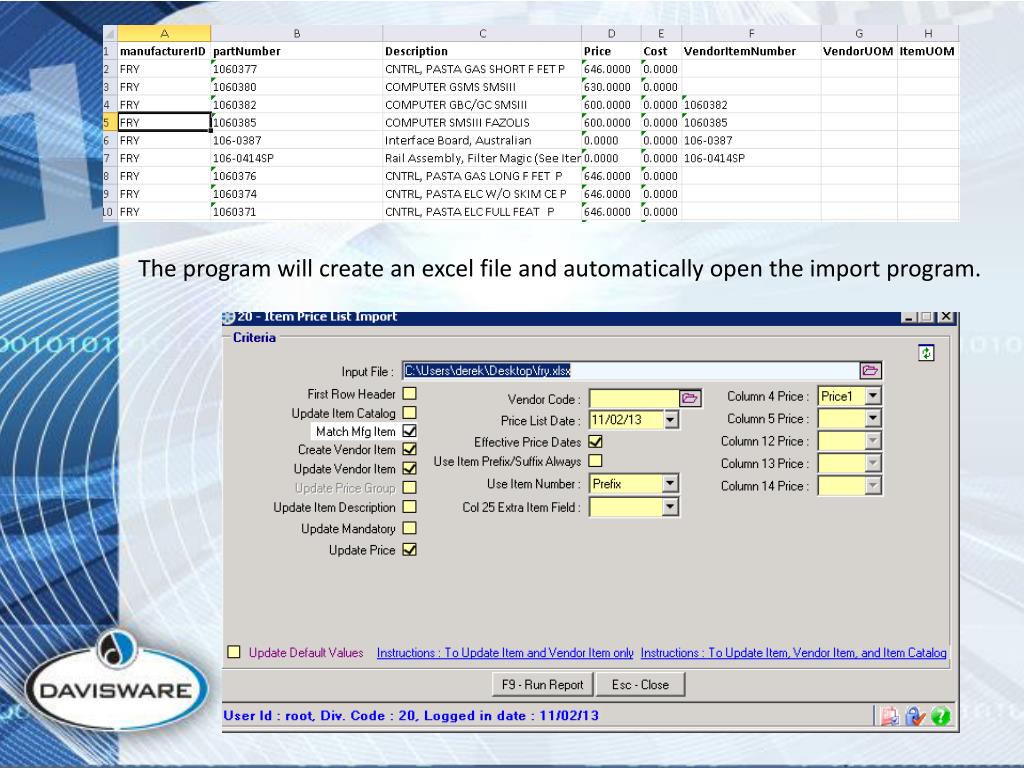Image resolution: width=1024 pixels, height=768 pixels.
Task: Select the cell 'COMPUTER GSMS SMSIII'
Action: [x=482, y=87]
